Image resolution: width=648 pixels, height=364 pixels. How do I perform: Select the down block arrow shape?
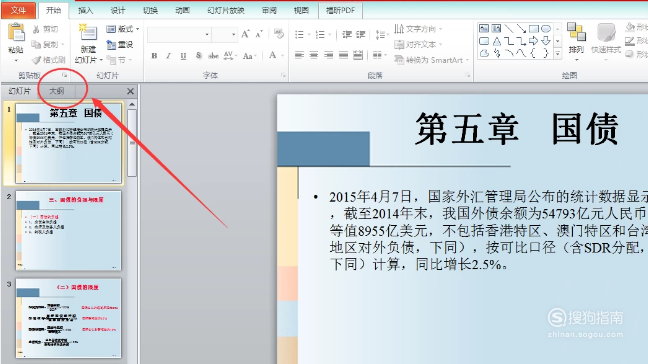coord(546,41)
